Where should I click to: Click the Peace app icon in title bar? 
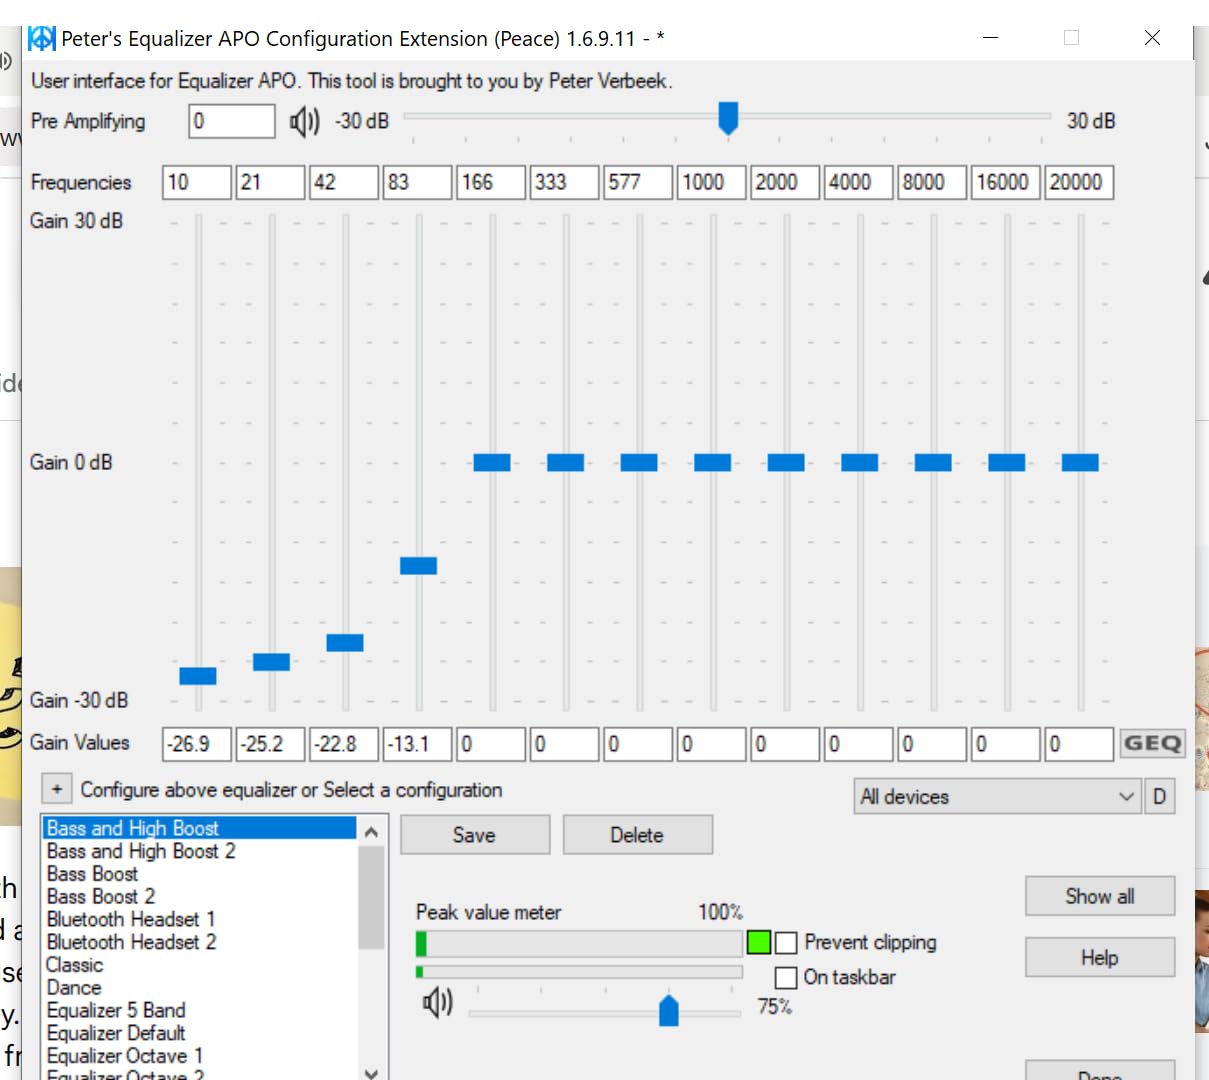[x=42, y=39]
